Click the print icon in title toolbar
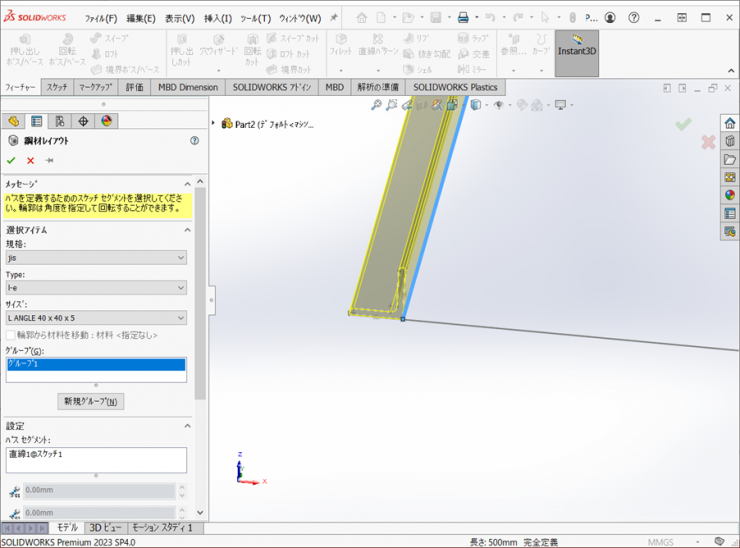Viewport: 740px width, 548px height. coord(462,18)
